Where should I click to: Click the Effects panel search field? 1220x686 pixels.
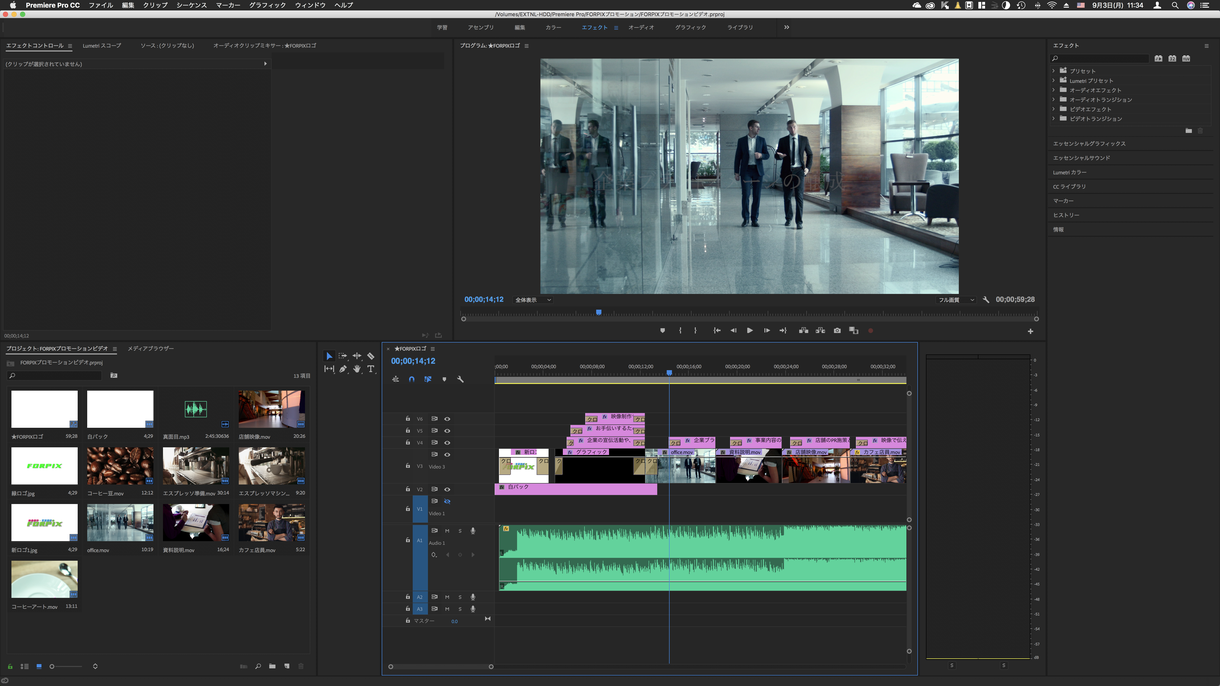click(1100, 59)
